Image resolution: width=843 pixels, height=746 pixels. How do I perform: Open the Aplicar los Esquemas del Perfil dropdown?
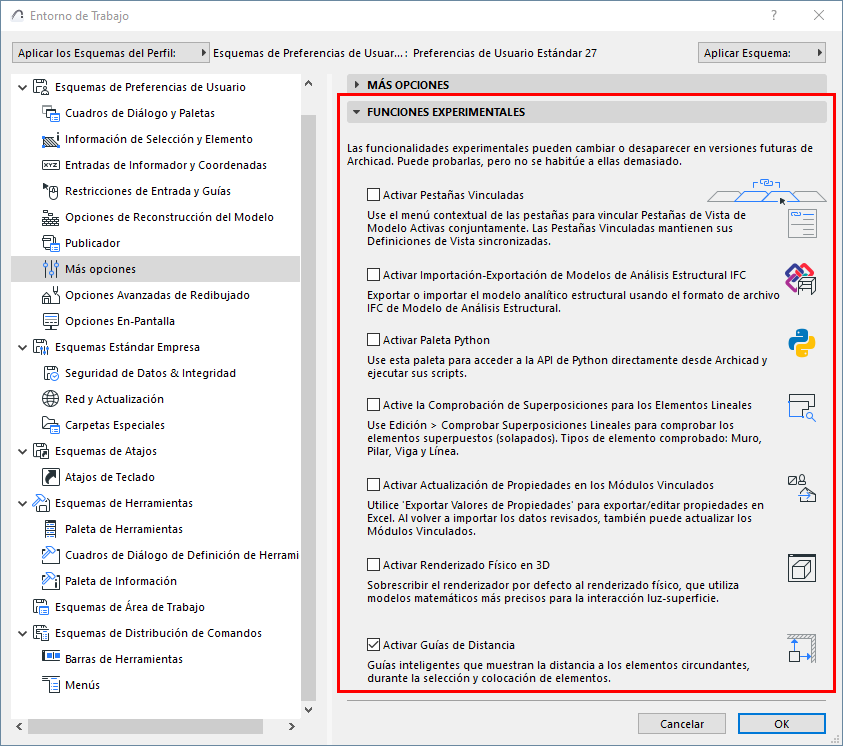[x=111, y=53]
